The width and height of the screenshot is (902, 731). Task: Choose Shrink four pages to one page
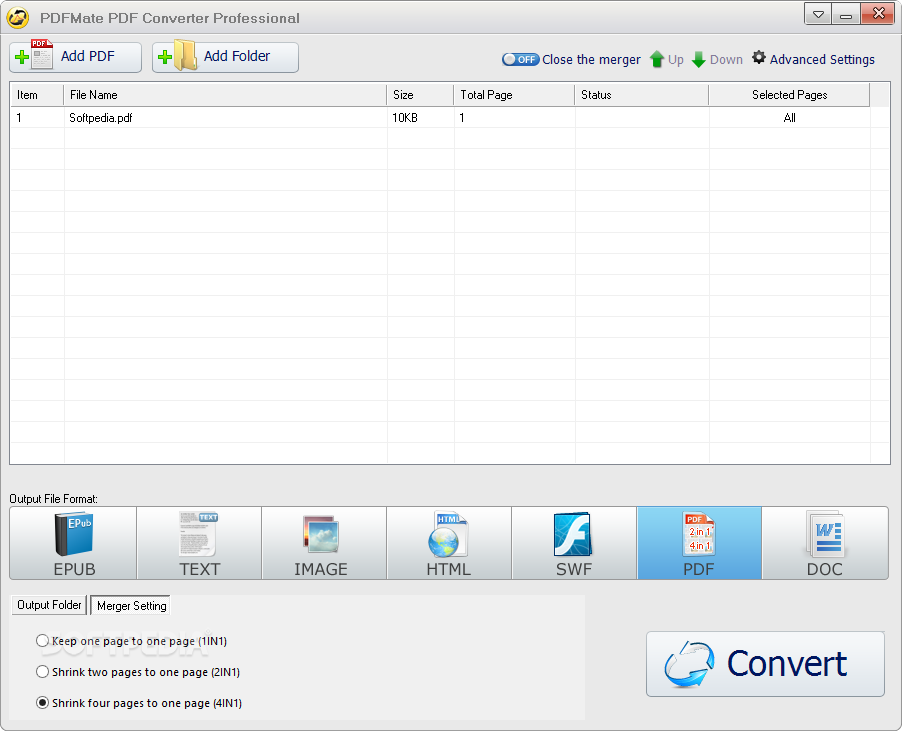139,703
